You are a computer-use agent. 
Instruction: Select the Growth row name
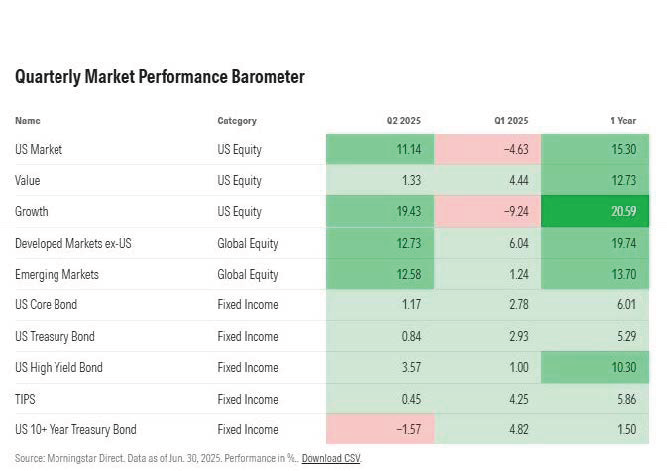(x=32, y=212)
